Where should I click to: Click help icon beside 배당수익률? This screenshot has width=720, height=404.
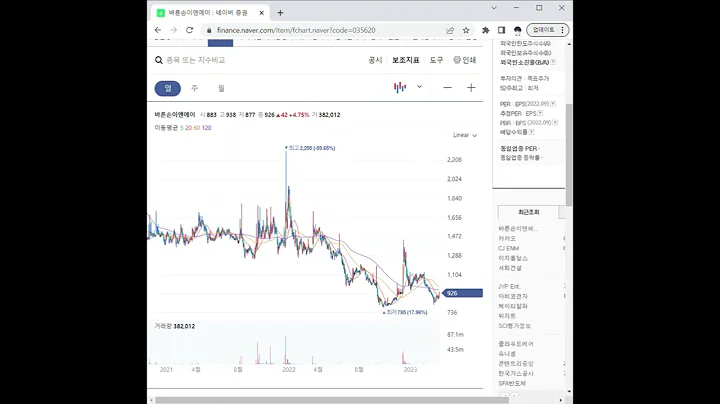[531, 132]
